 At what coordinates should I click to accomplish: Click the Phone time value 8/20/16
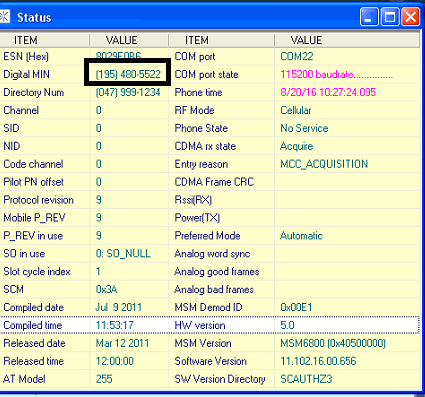coord(328,92)
